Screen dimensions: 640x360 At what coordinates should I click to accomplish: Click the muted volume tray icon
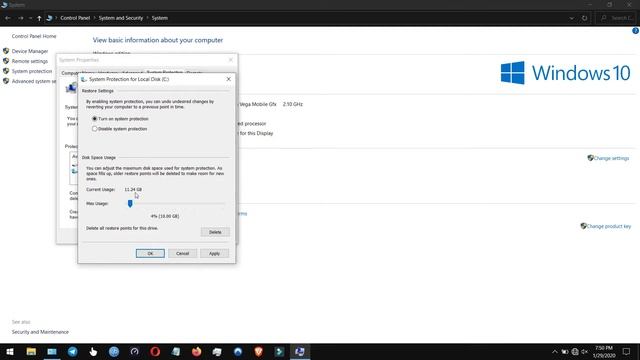(x=584, y=352)
